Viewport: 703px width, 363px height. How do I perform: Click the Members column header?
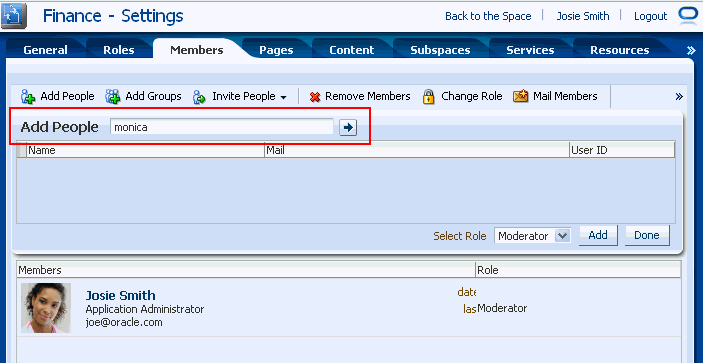pyautogui.click(x=246, y=270)
